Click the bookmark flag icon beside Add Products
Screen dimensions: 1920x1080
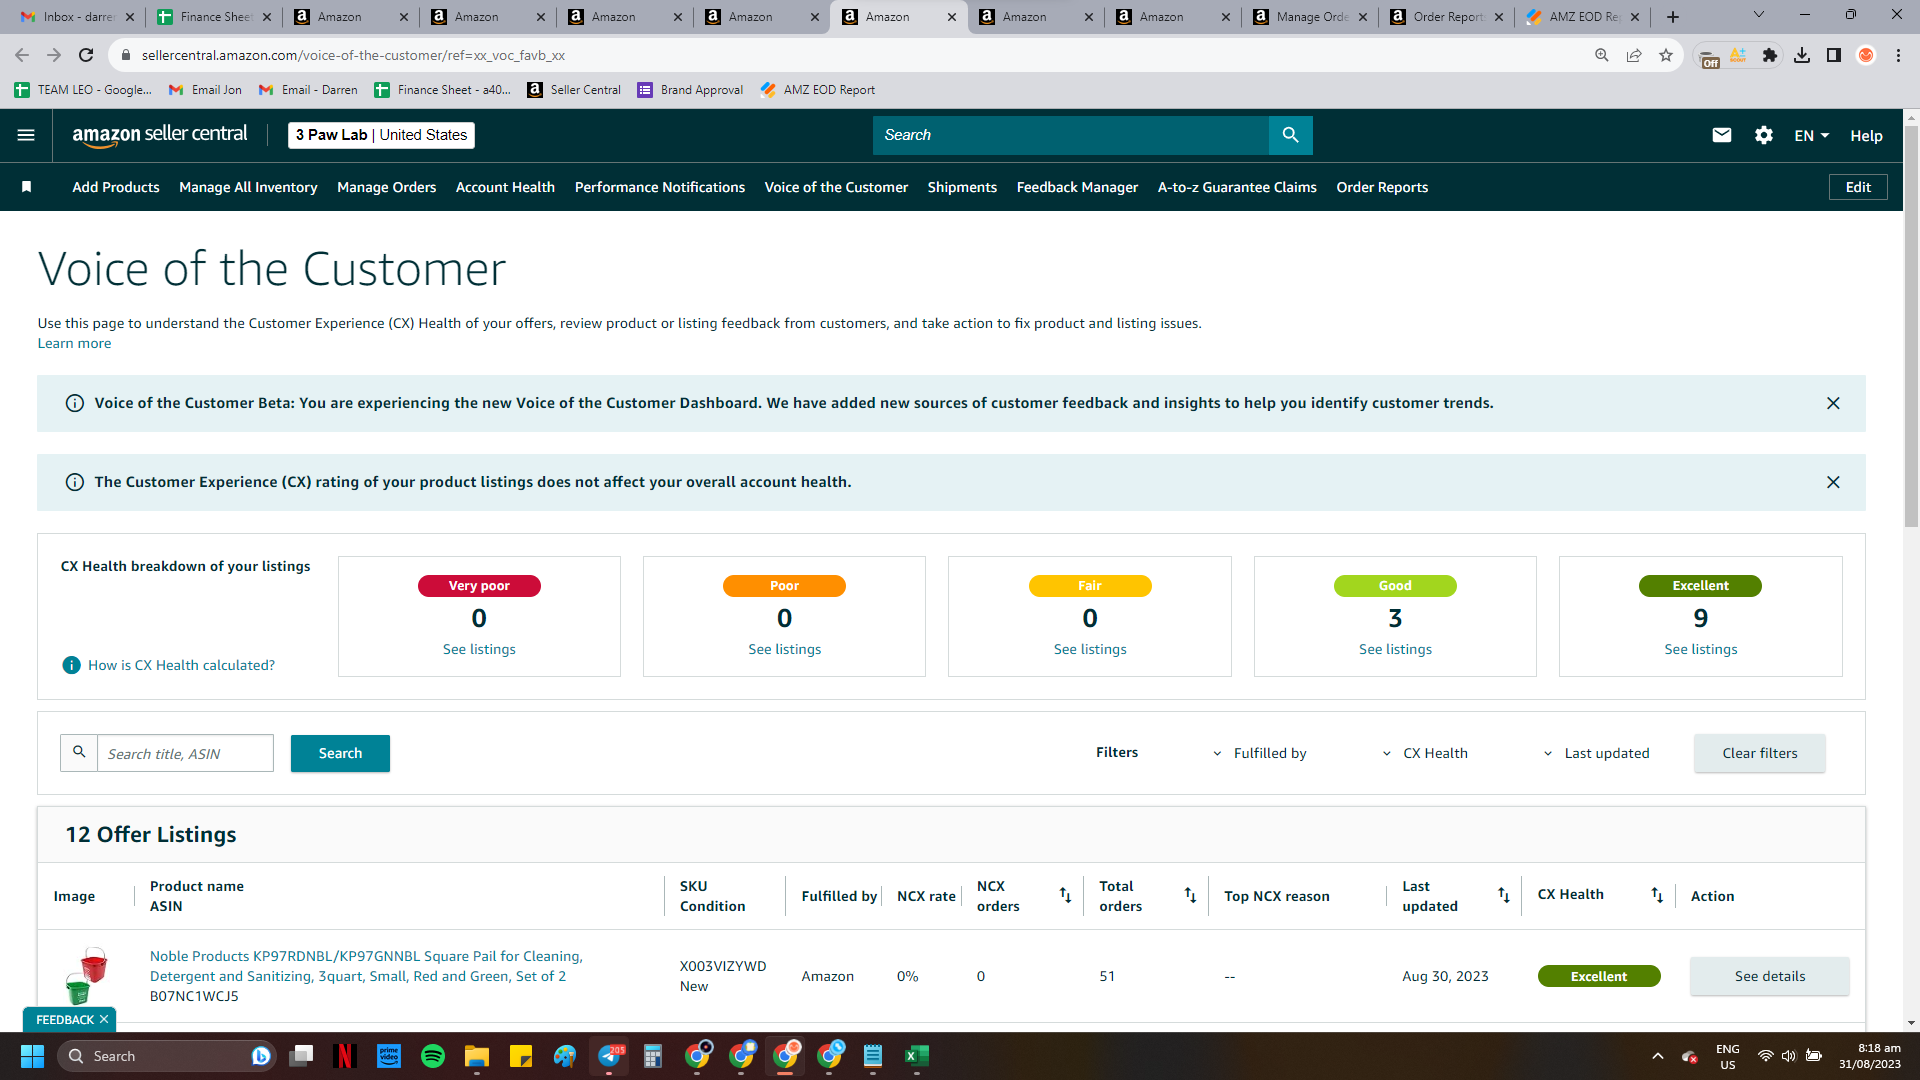(27, 187)
